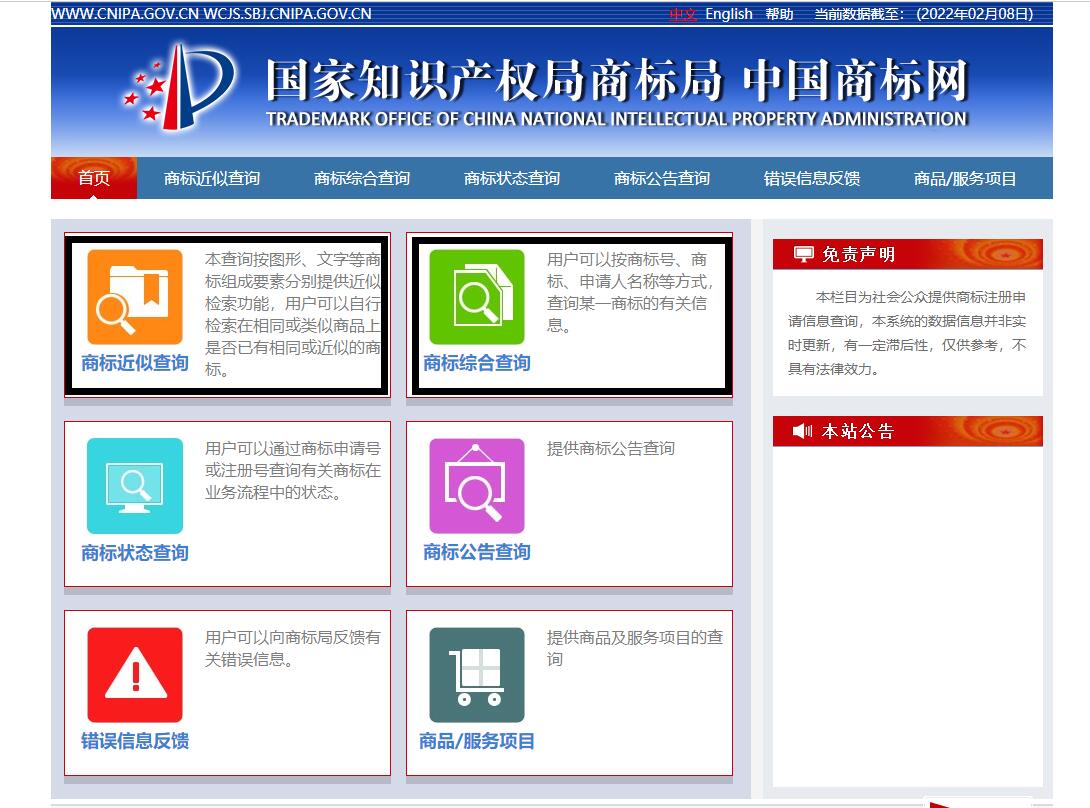Click the description starting 用户可以按商标号
This screenshot has height=808, width=1090.
(630, 292)
